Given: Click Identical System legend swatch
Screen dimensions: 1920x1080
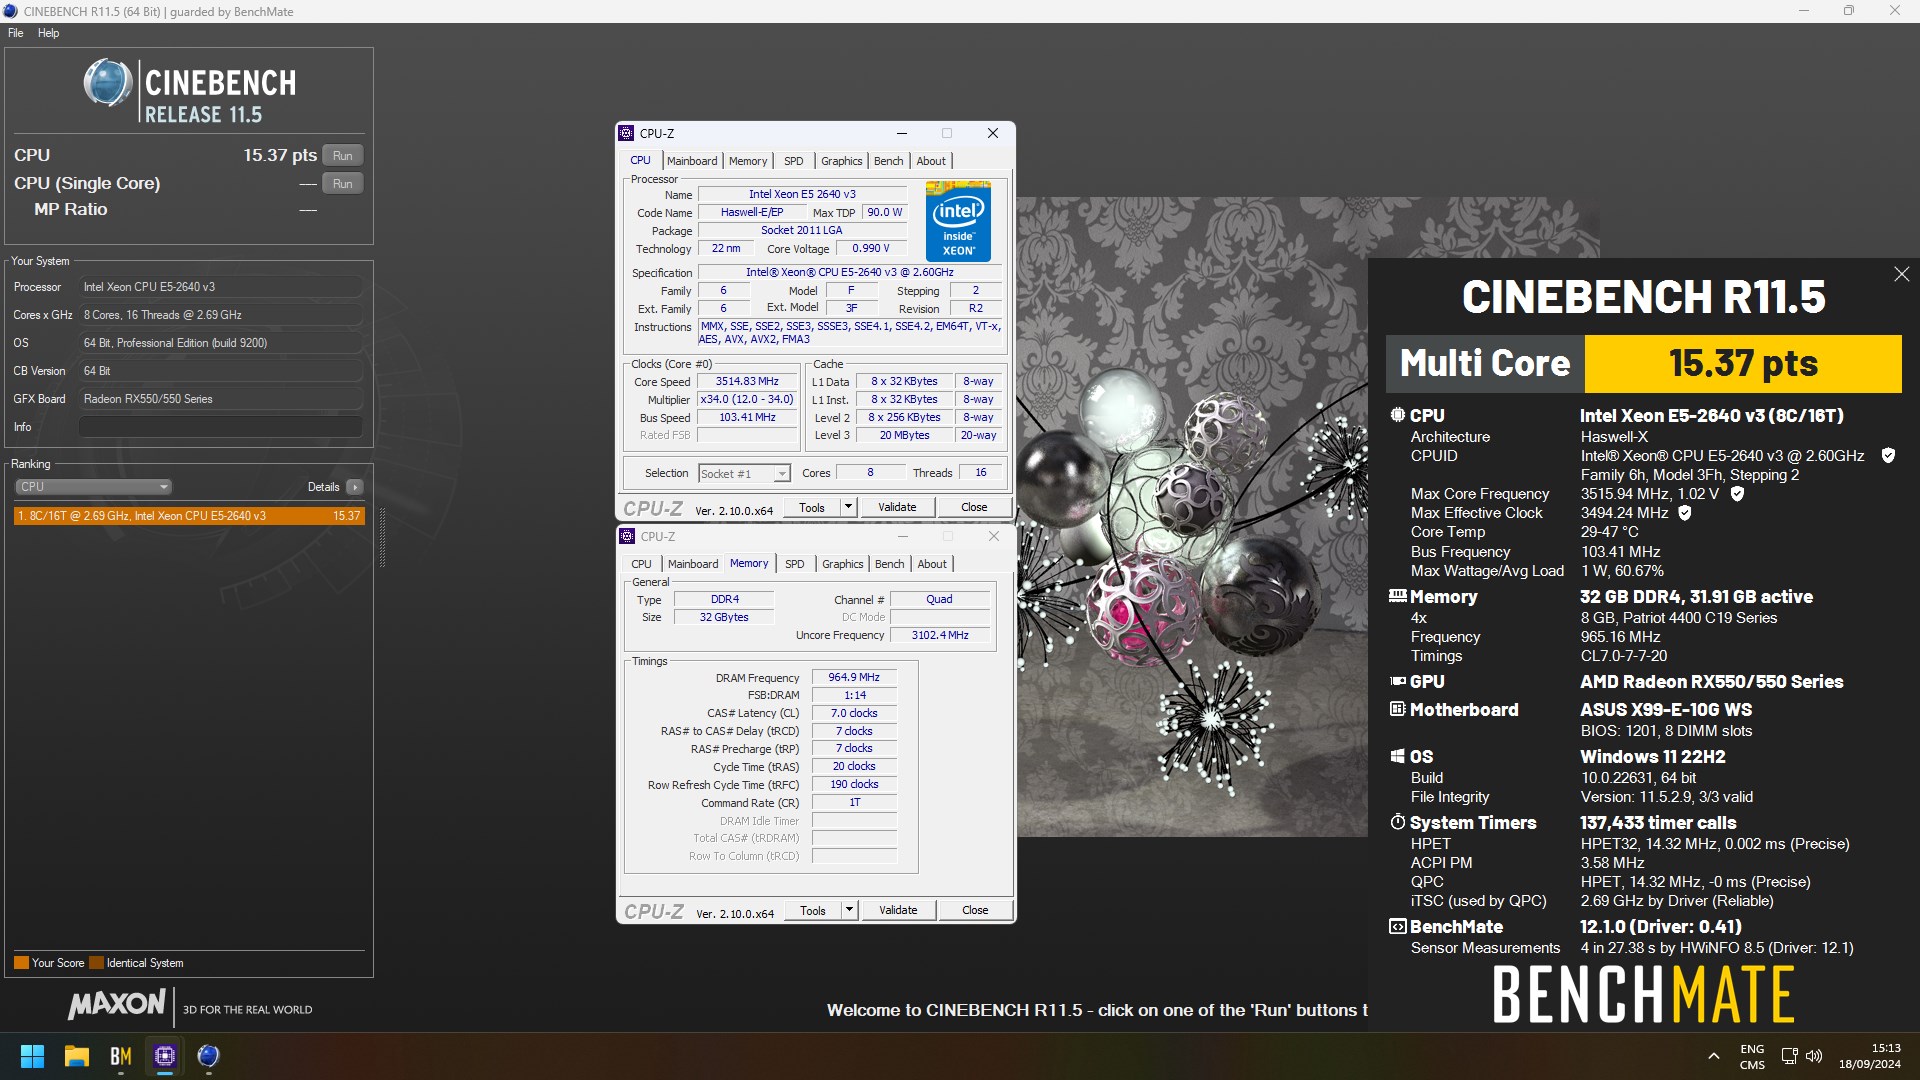Looking at the screenshot, I should pyautogui.click(x=96, y=963).
